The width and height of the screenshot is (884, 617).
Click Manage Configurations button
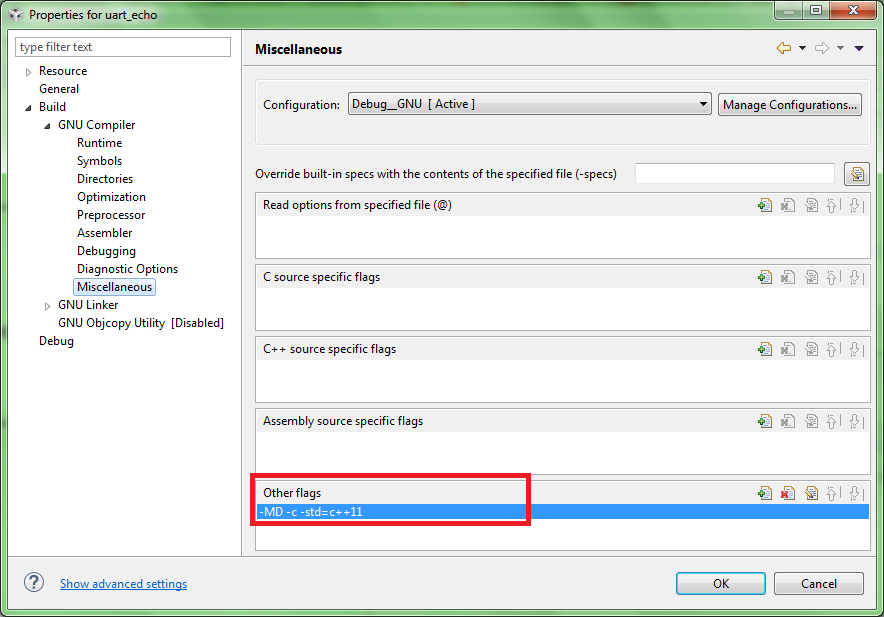pyautogui.click(x=789, y=105)
